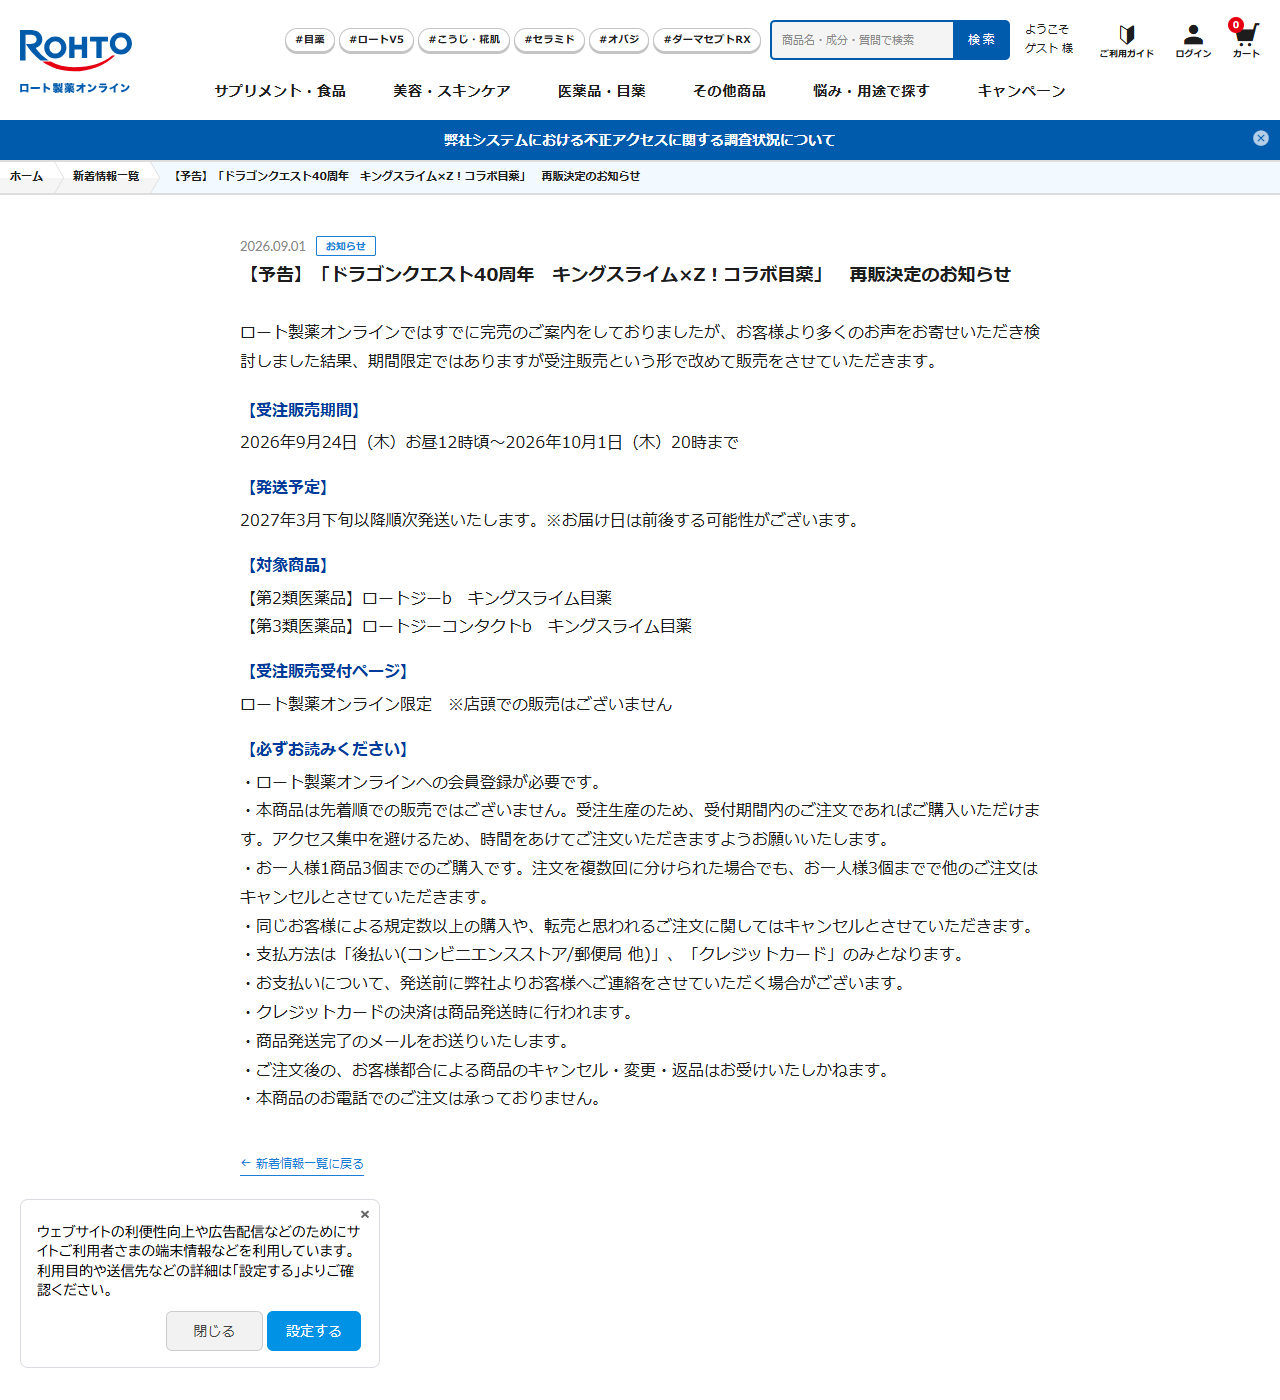Select the #オバジ tag
This screenshot has height=1400, width=1280.
pyautogui.click(x=619, y=40)
